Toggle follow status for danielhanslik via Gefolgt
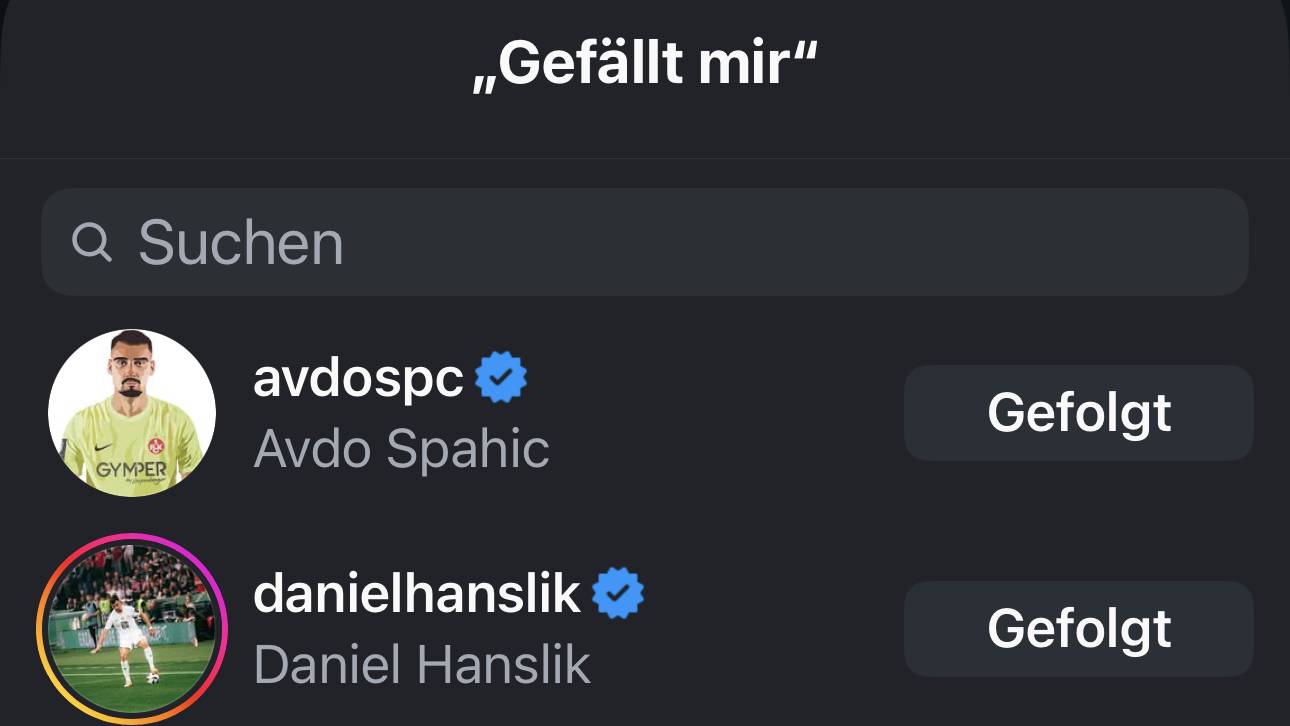 [1078, 628]
